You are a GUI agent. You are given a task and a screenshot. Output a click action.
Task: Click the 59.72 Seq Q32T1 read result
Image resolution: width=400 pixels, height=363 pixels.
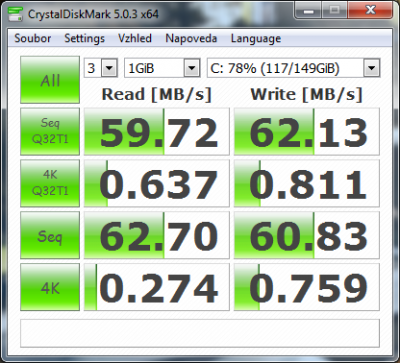157,131
